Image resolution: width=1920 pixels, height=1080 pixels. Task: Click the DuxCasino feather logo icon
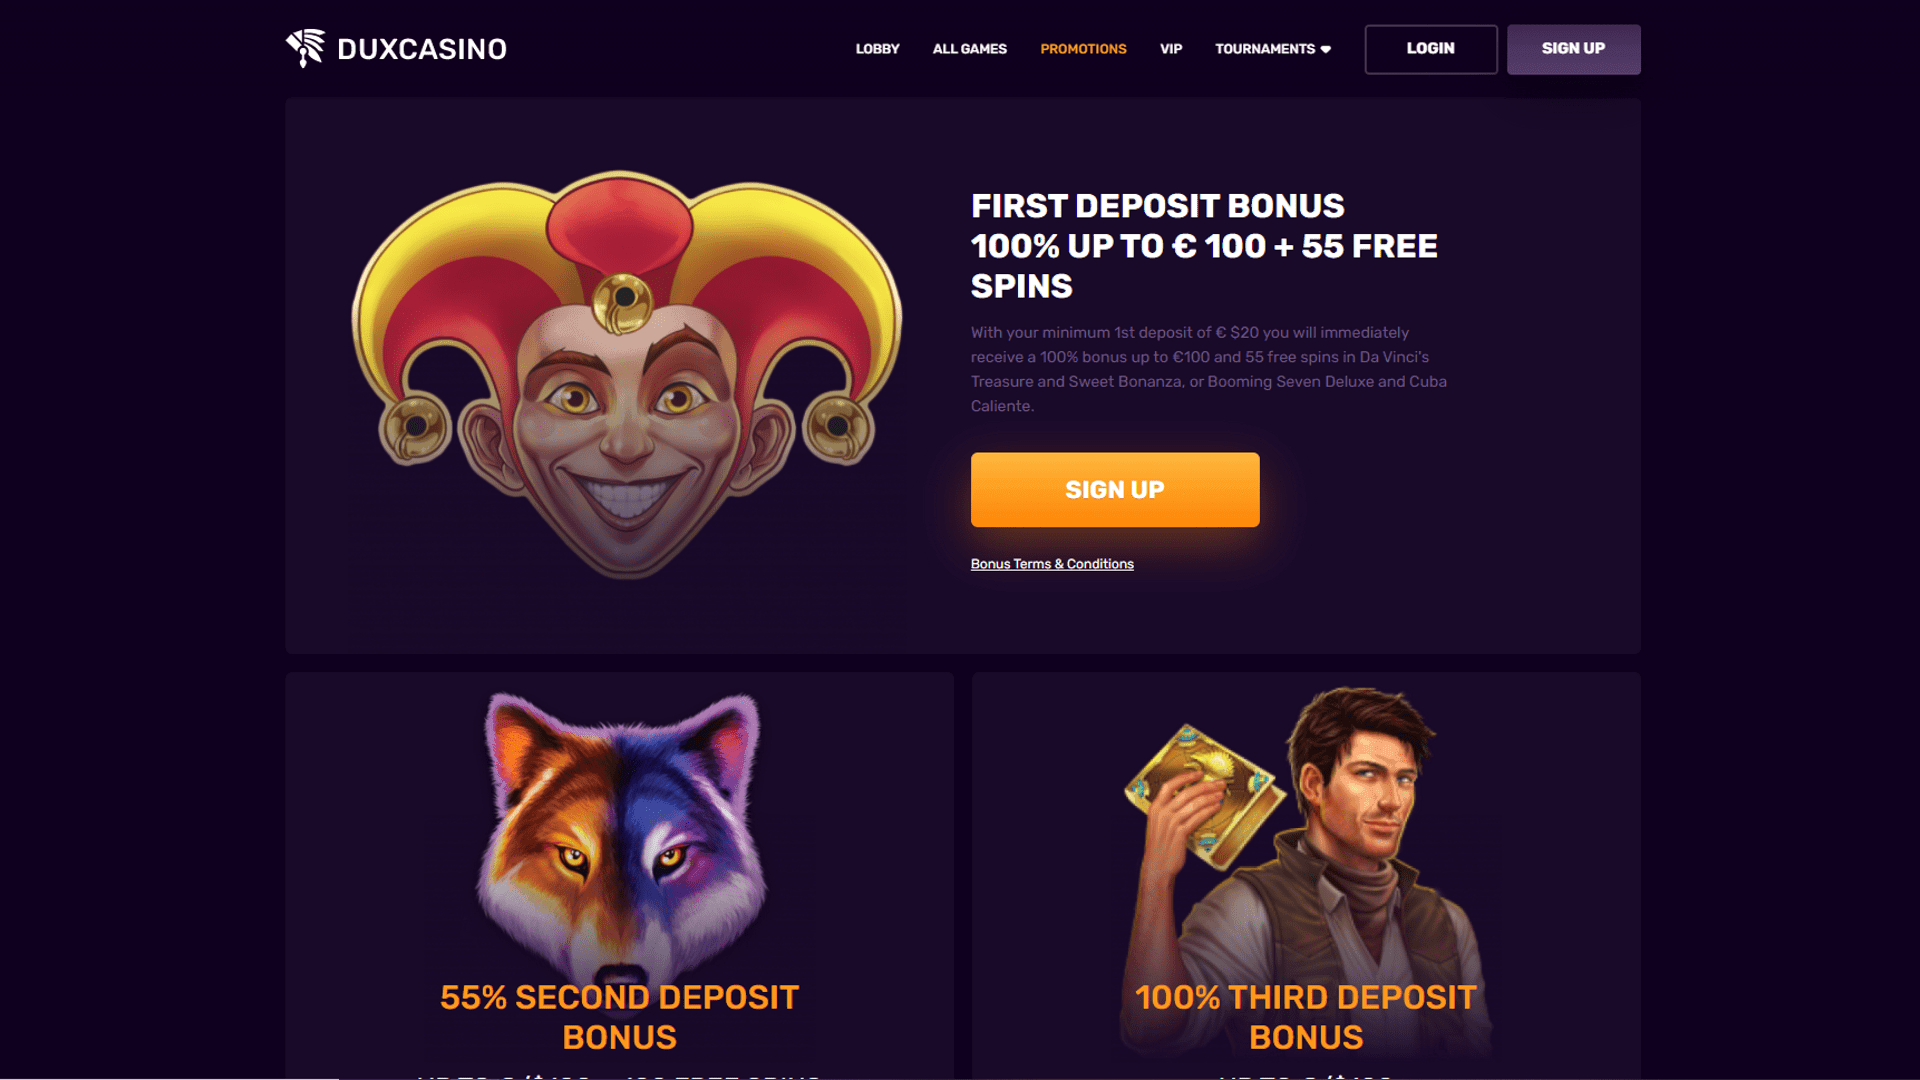(x=305, y=48)
